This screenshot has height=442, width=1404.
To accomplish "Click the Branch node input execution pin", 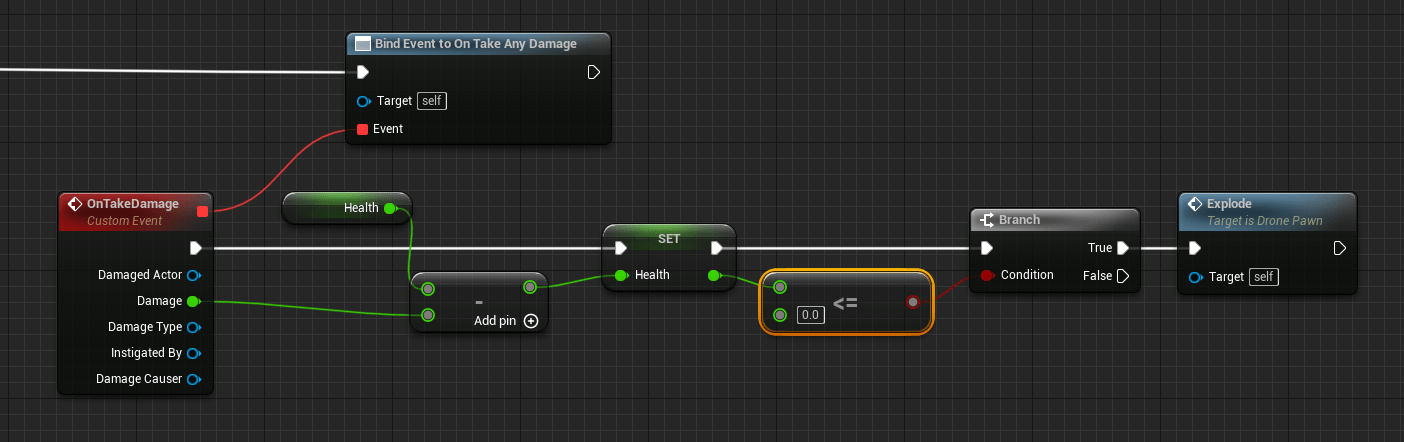I will tap(988, 248).
